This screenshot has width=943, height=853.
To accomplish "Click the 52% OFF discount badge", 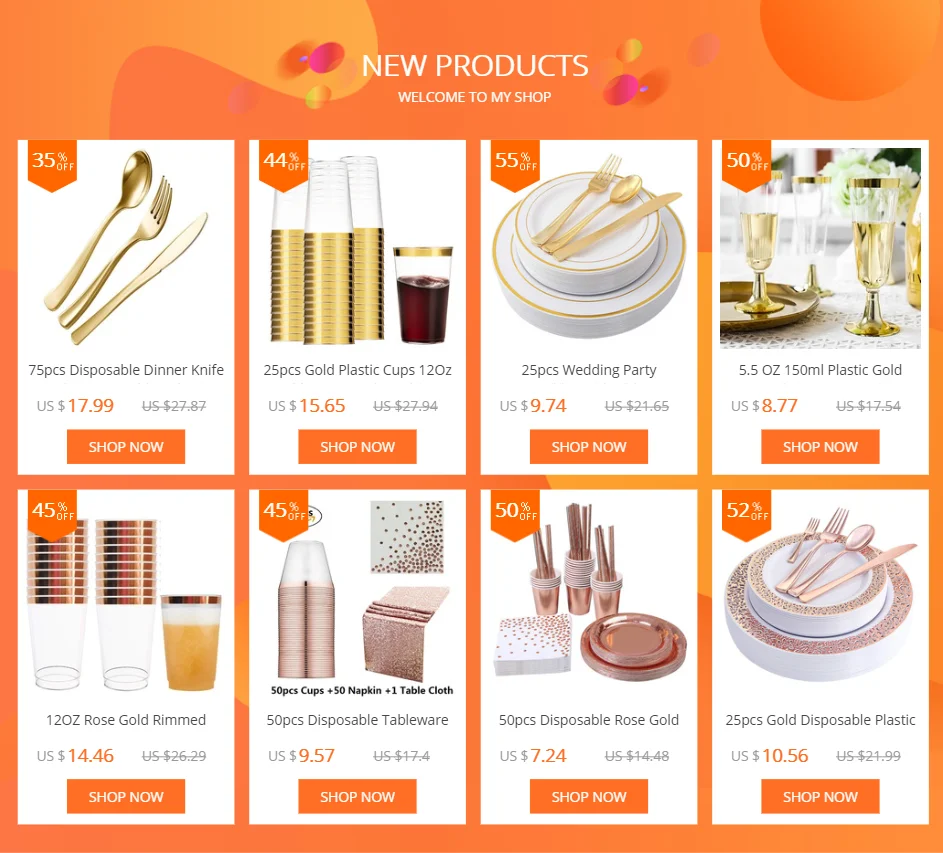I will [746, 515].
